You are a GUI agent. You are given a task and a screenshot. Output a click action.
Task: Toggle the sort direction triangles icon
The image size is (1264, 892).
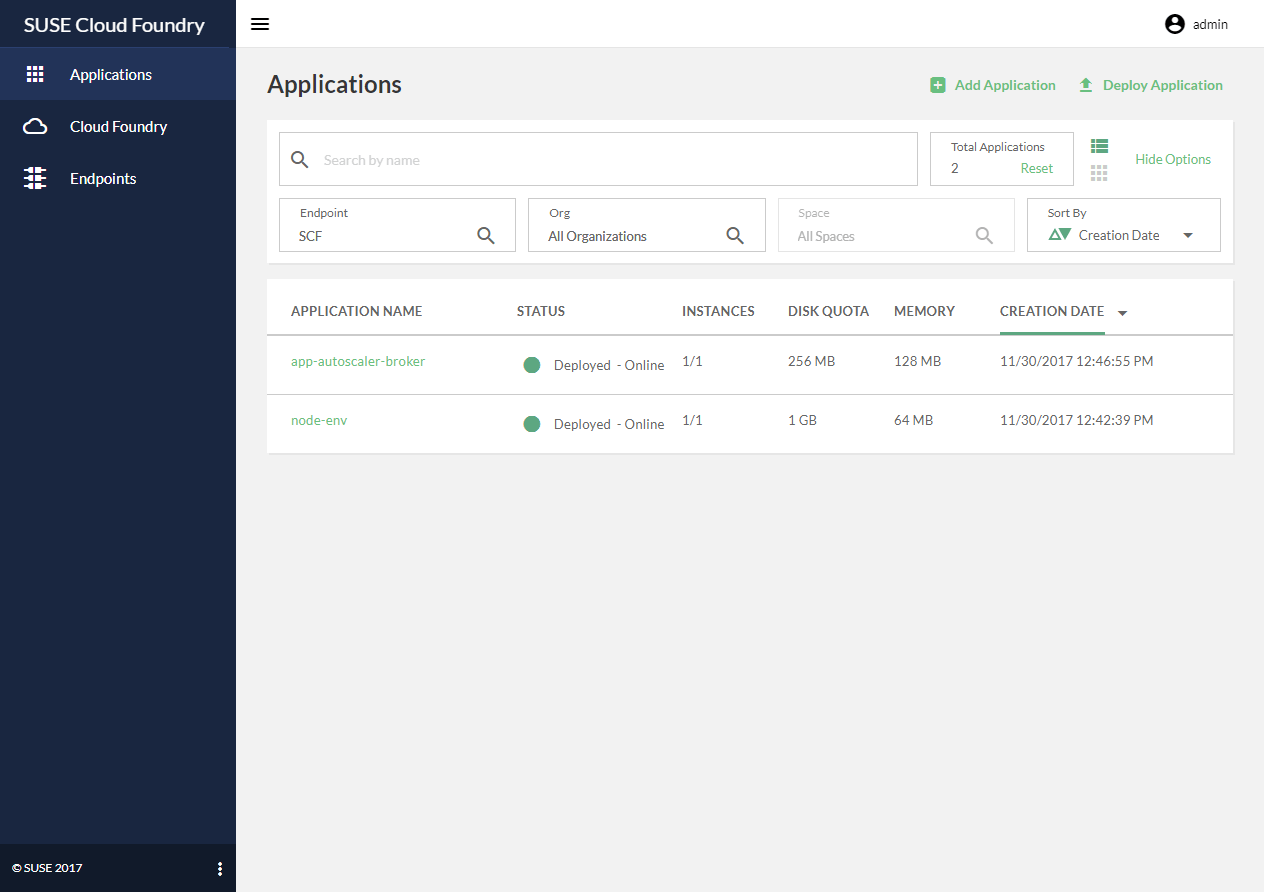pos(1059,234)
